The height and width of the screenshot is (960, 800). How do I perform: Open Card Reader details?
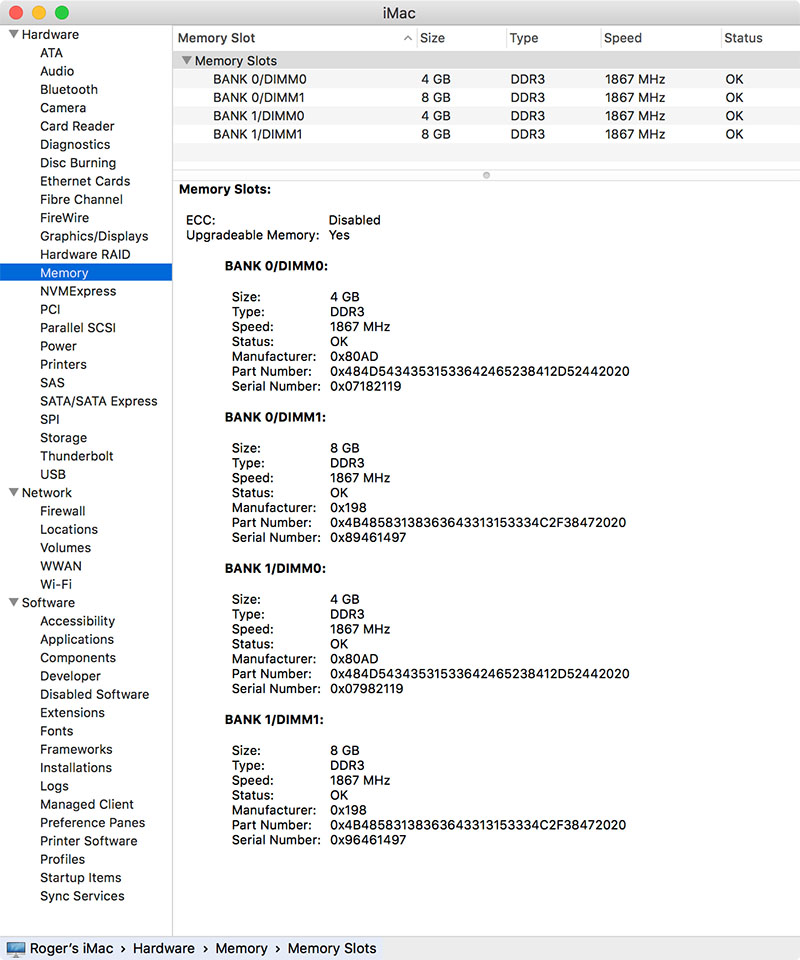[77, 126]
